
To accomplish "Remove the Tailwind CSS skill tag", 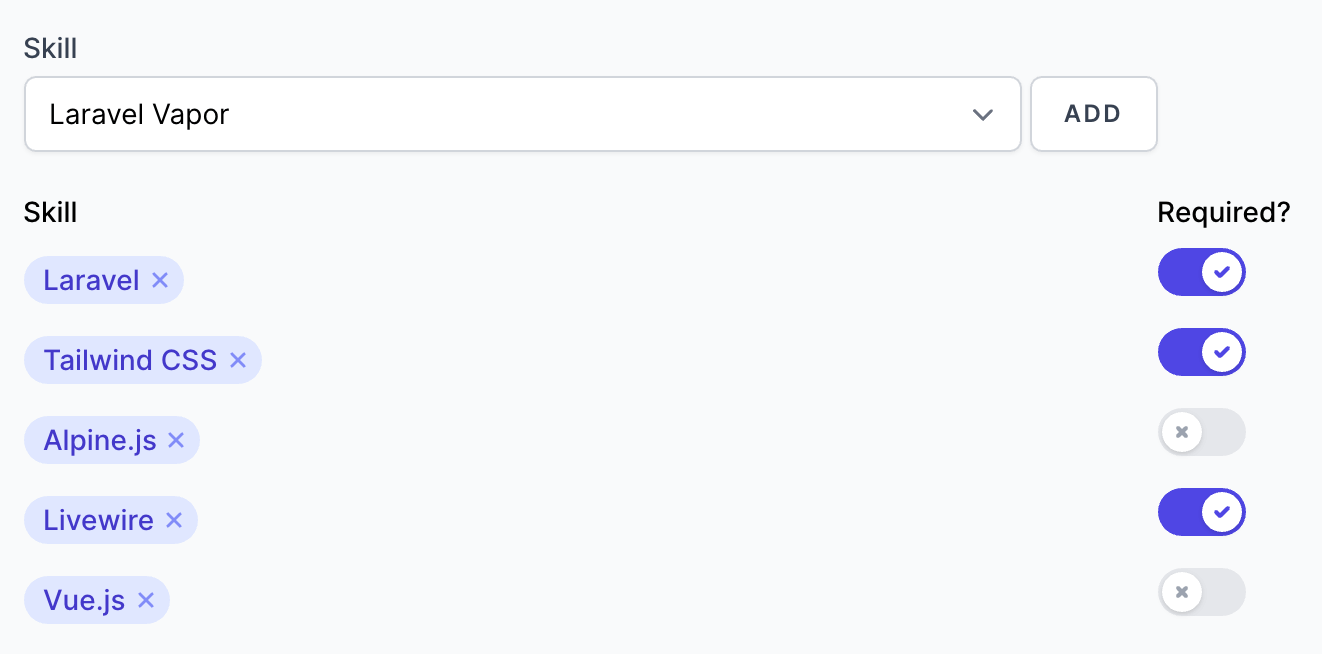I will pyautogui.click(x=238, y=360).
